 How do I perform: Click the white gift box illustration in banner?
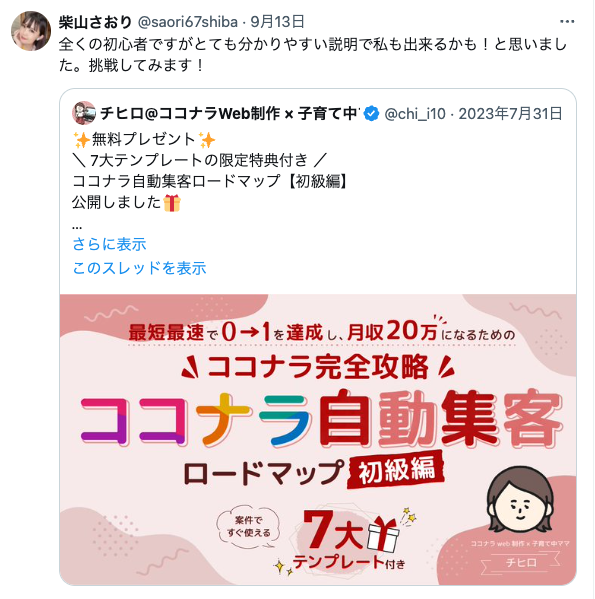383,534
